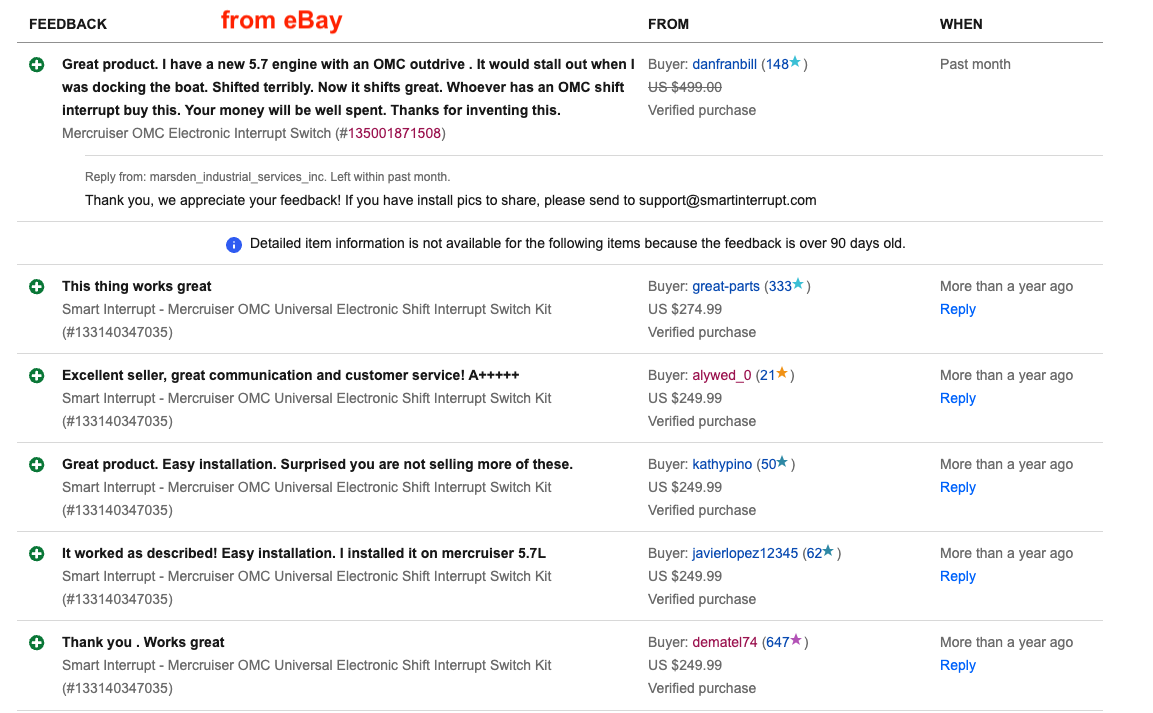Click positive feedback icon for 'Excellent seller' review

[37, 376]
